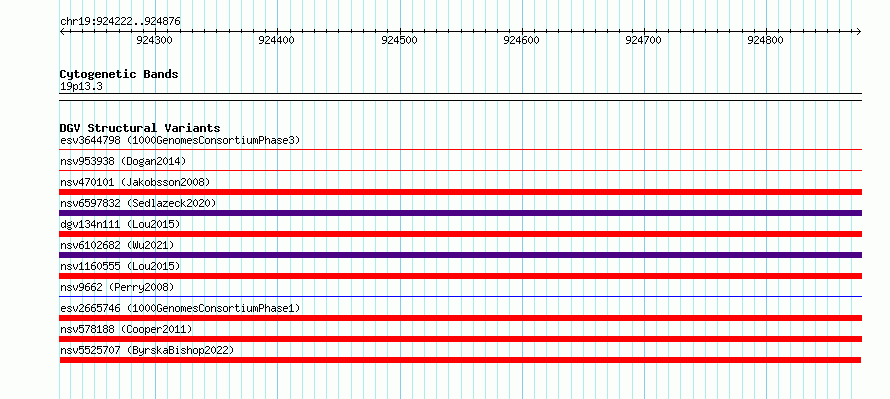
Task: Open variant dgv134n111 (Lou2015) label
Action: [120, 224]
